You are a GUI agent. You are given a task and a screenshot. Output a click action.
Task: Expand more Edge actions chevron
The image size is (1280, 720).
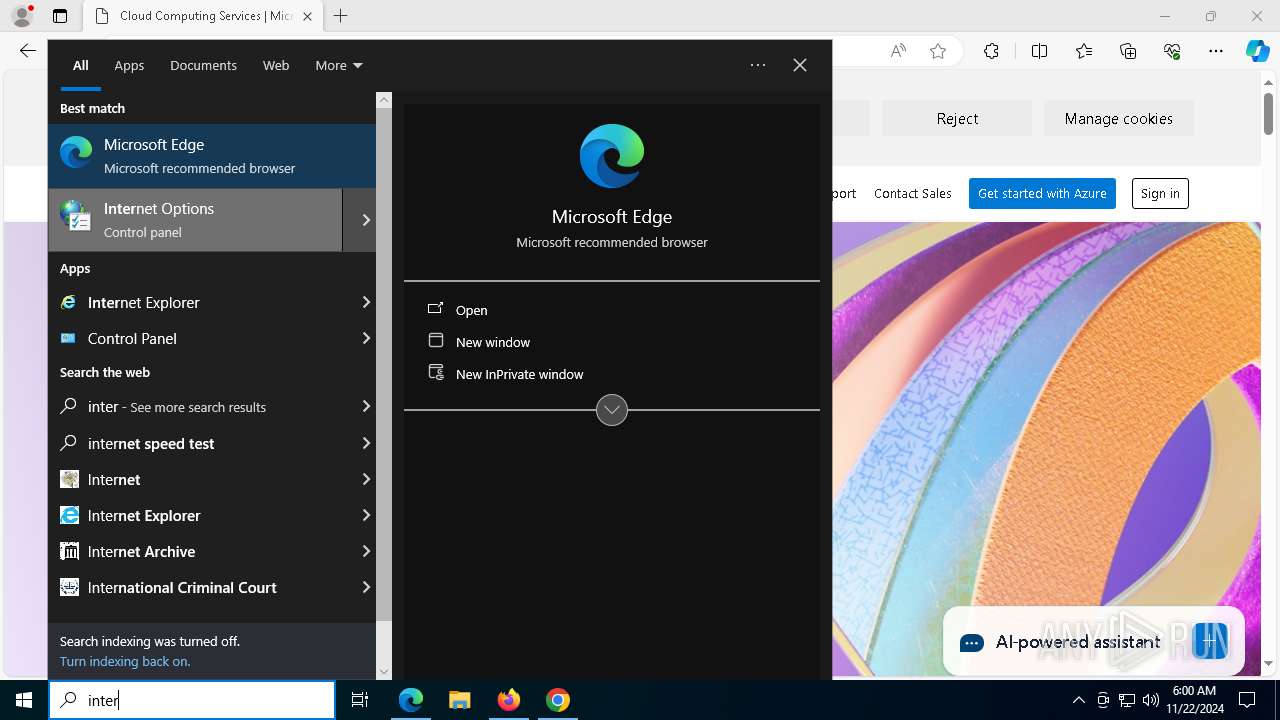(x=612, y=410)
